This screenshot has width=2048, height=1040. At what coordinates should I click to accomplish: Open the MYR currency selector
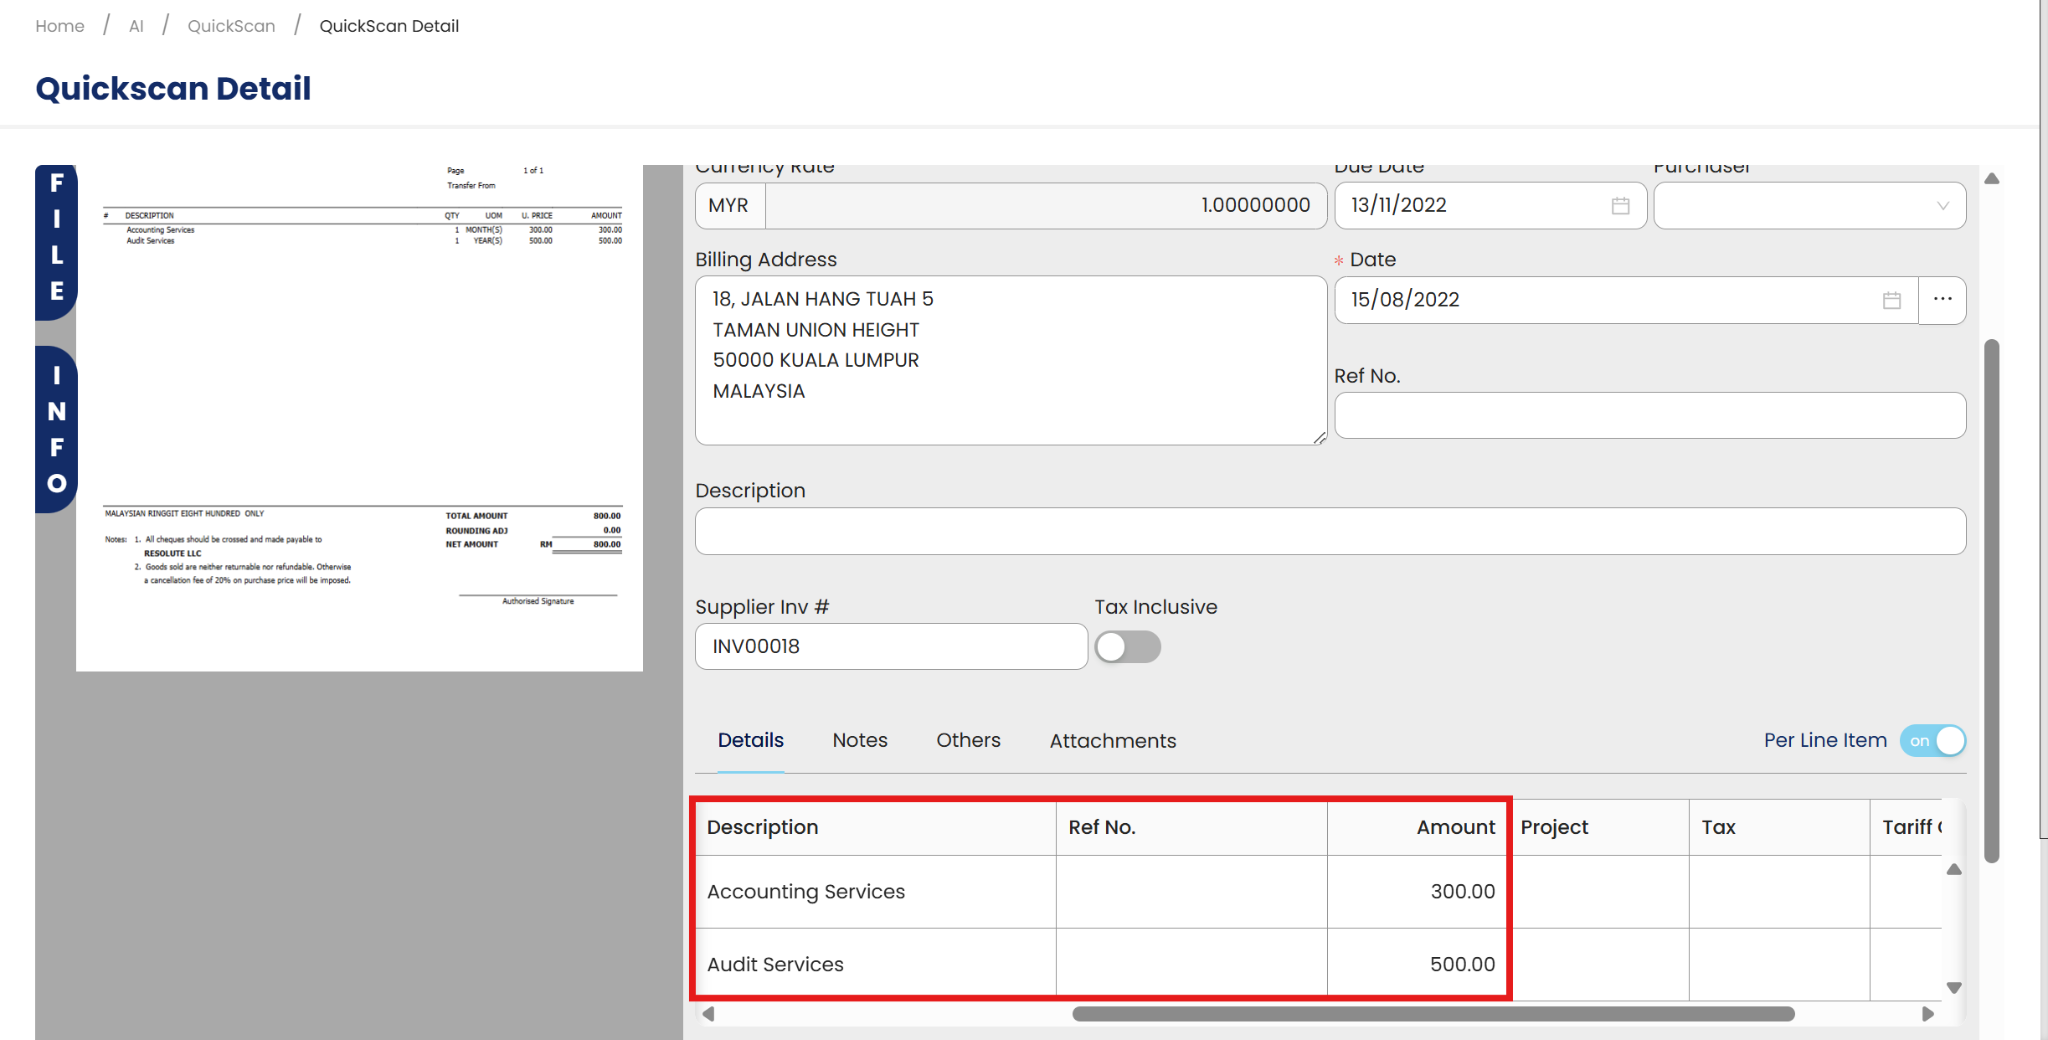(729, 206)
